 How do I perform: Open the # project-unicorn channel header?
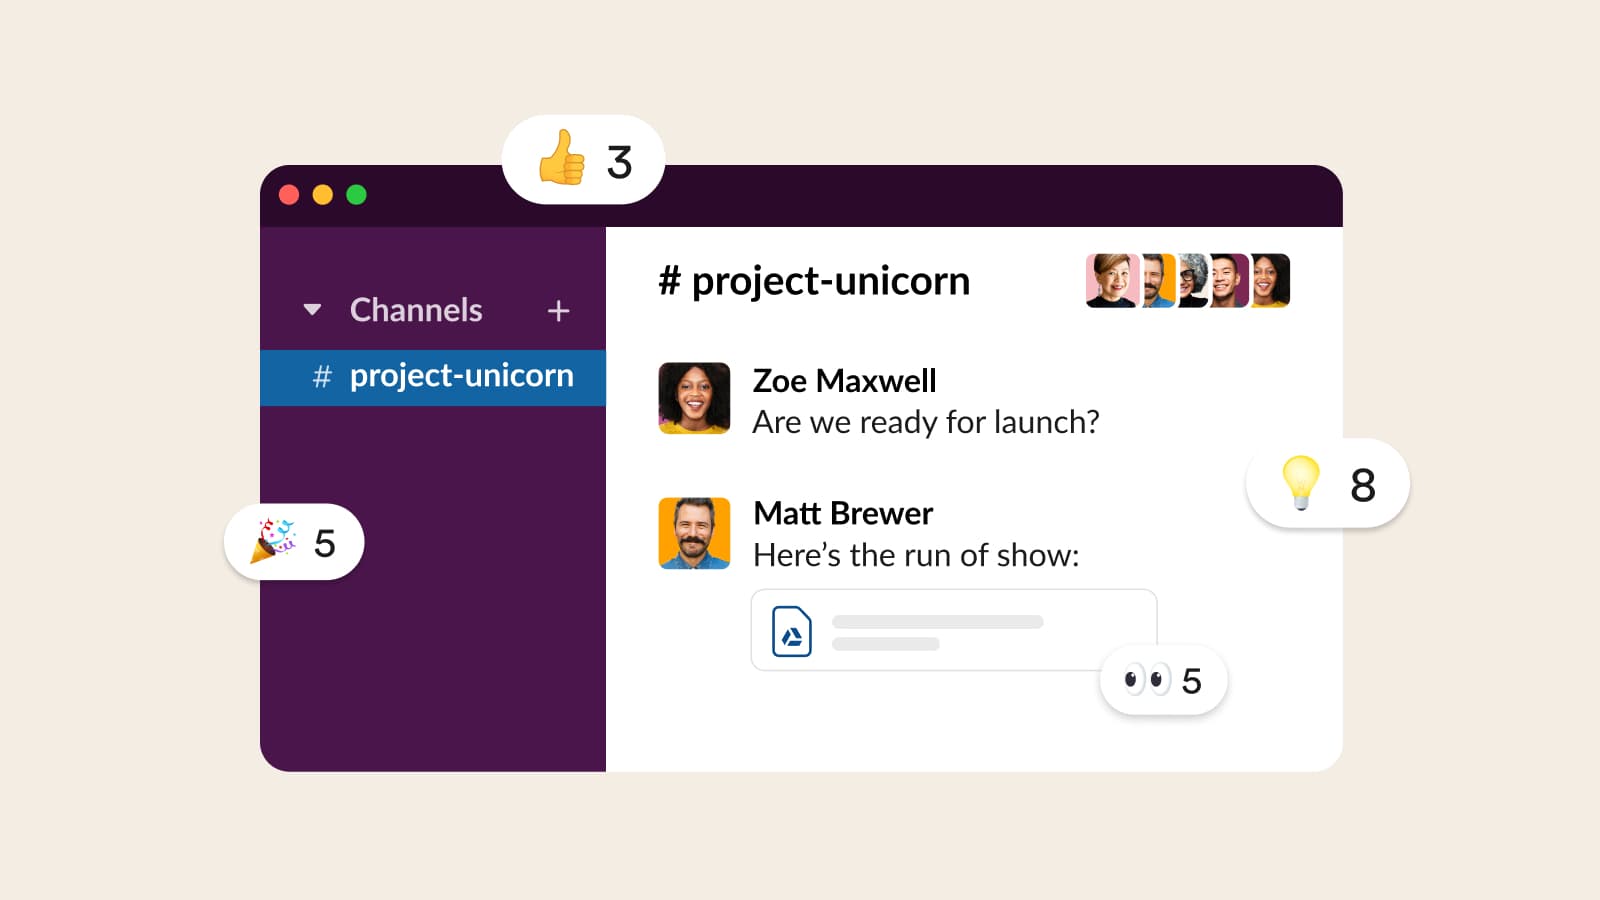point(814,281)
